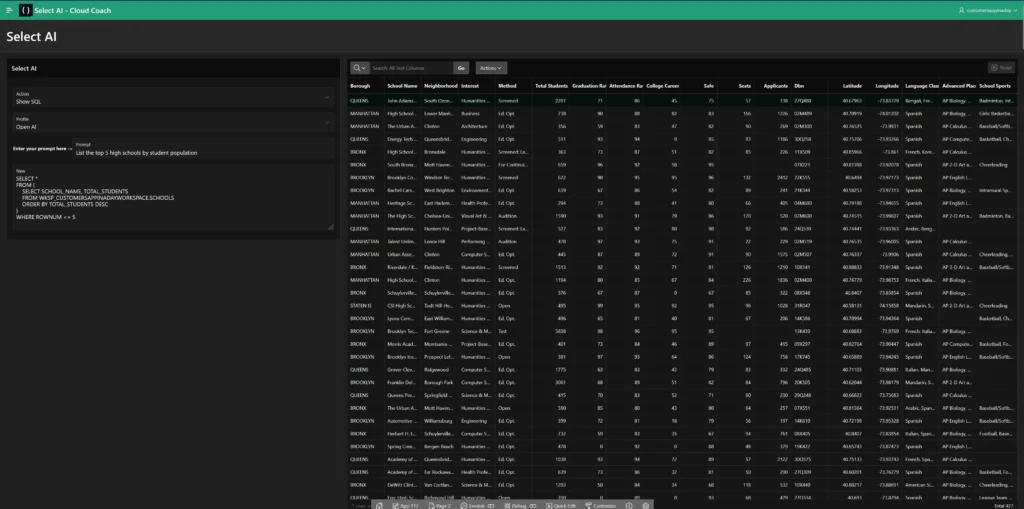Expand the Profile dropdown showing Open AI

pyautogui.click(x=172, y=124)
